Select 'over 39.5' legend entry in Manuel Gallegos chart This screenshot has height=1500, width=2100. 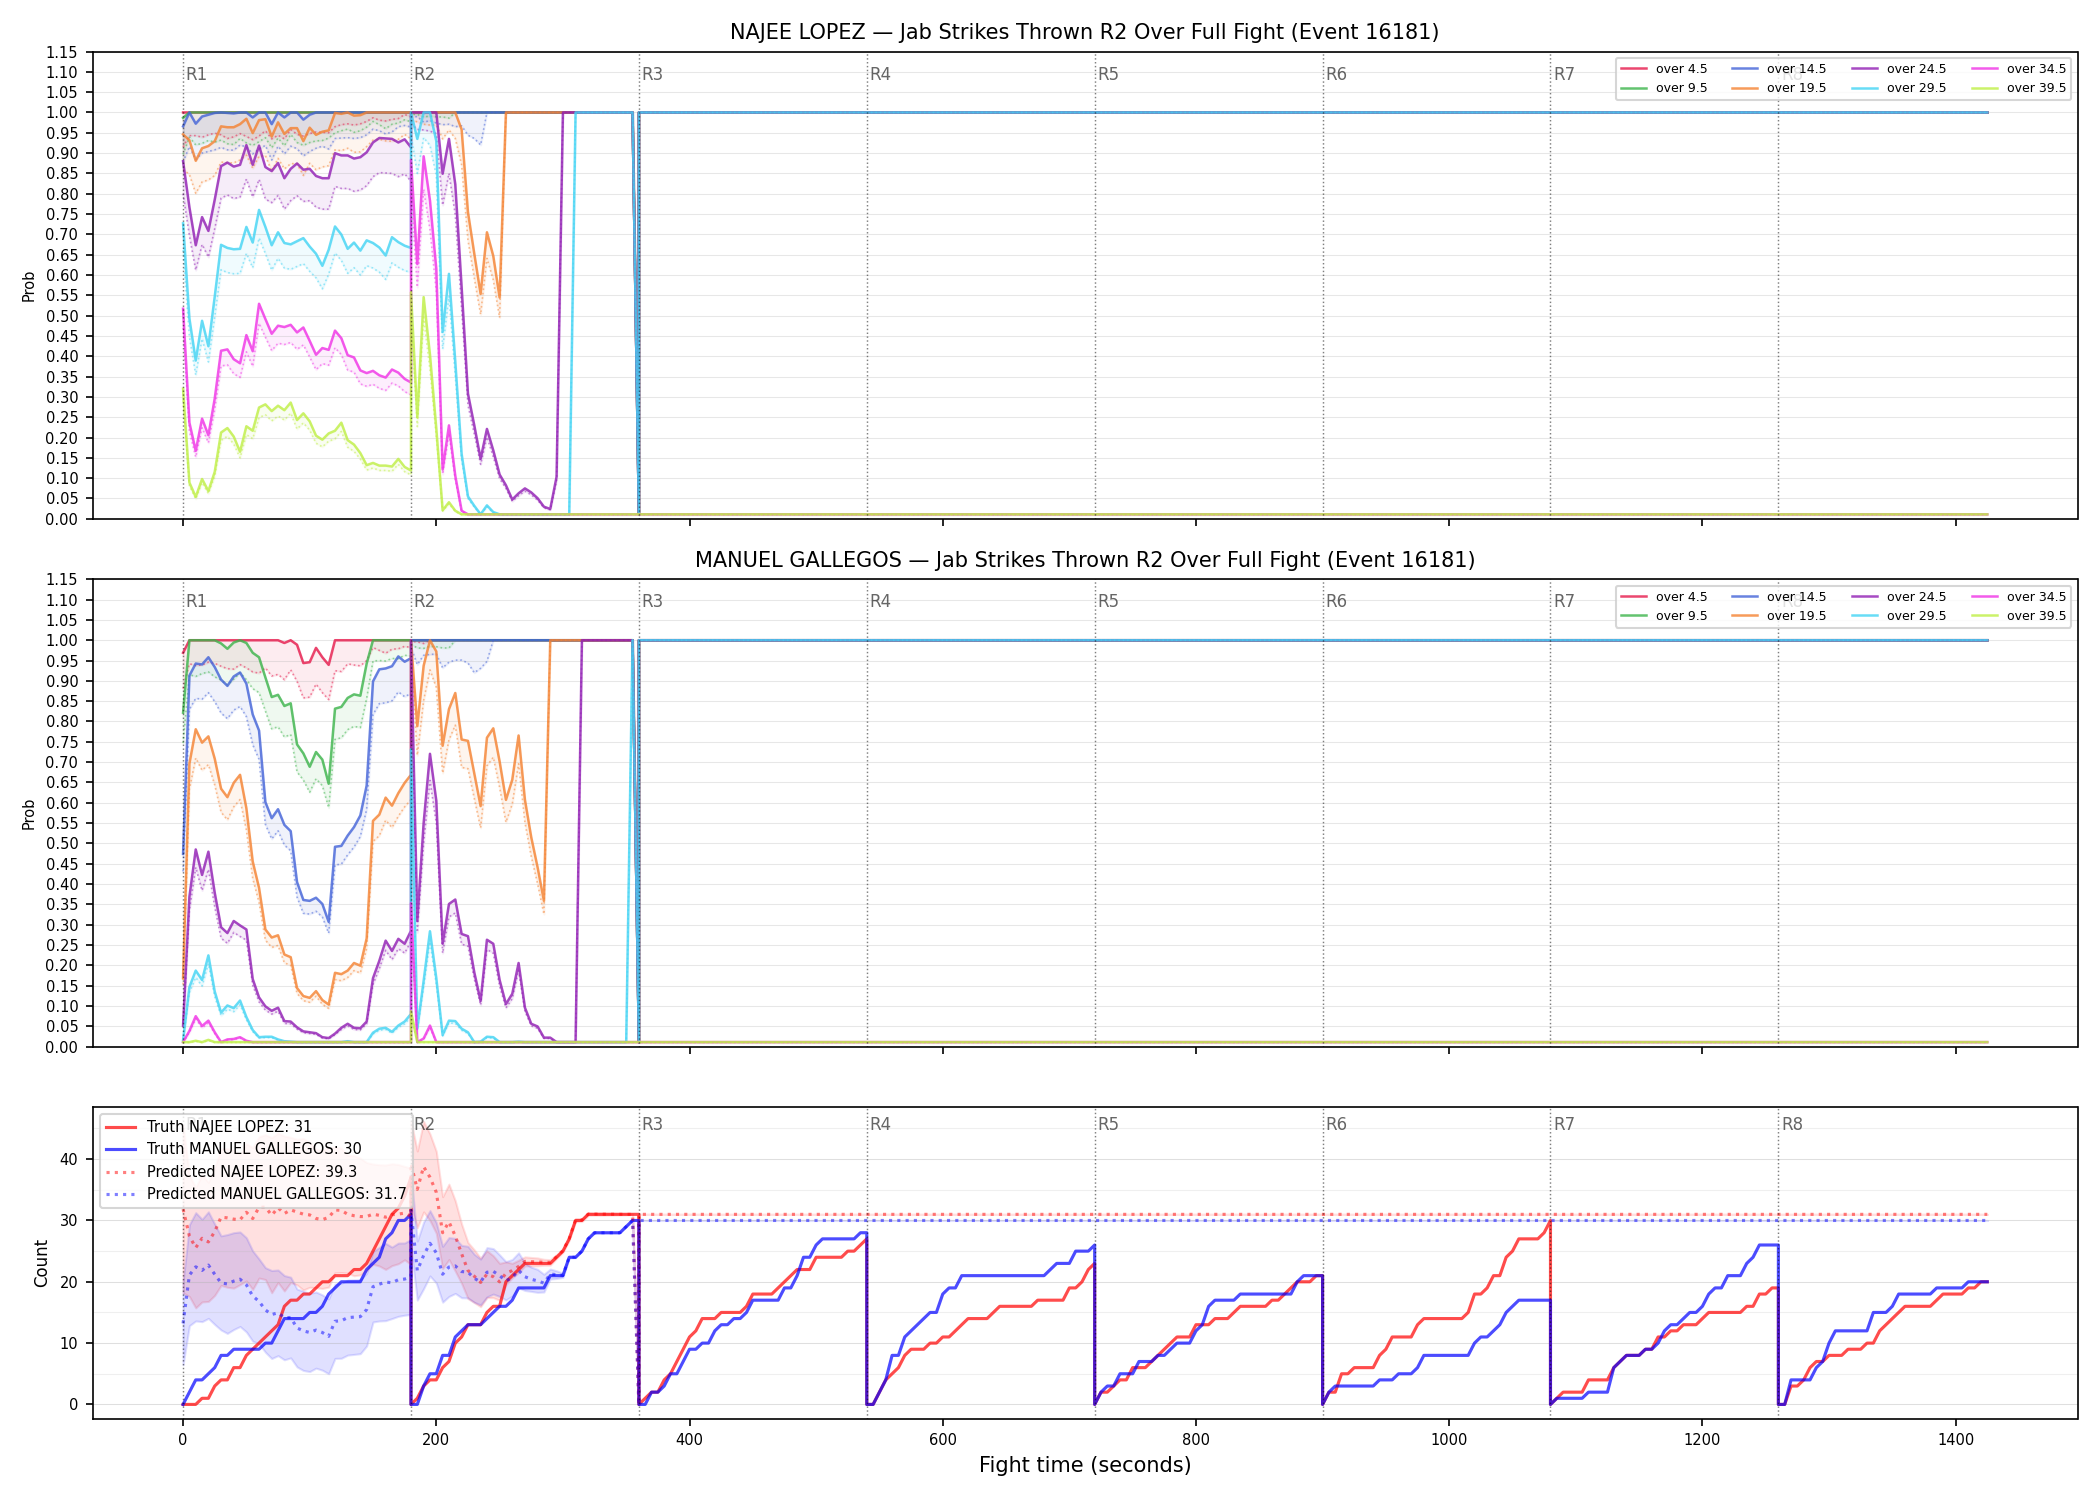[2018, 616]
